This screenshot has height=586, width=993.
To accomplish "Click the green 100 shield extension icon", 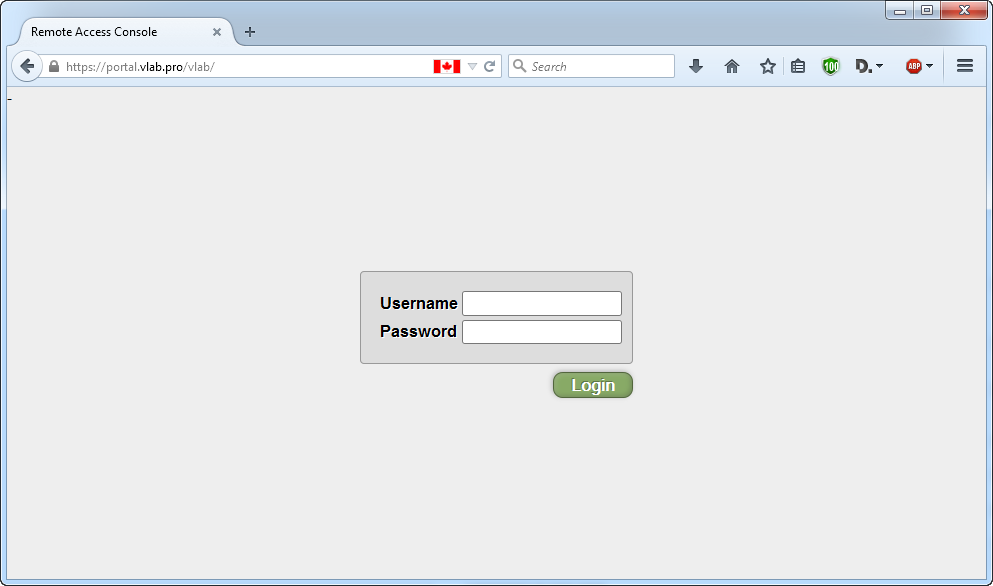I will point(830,66).
